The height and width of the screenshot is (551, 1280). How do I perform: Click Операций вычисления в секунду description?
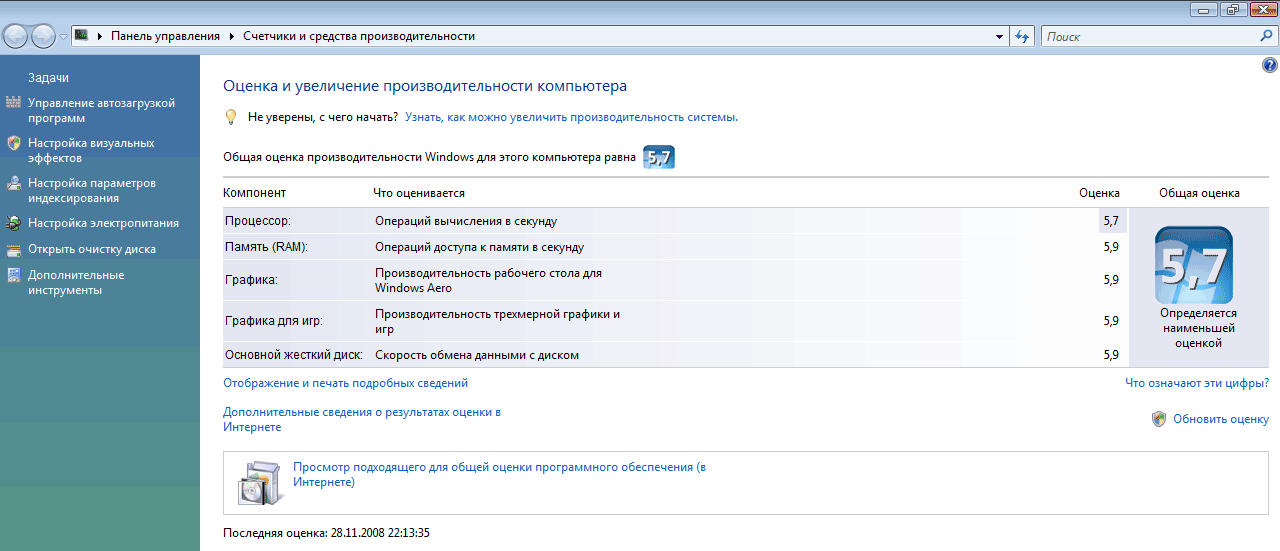(466, 221)
